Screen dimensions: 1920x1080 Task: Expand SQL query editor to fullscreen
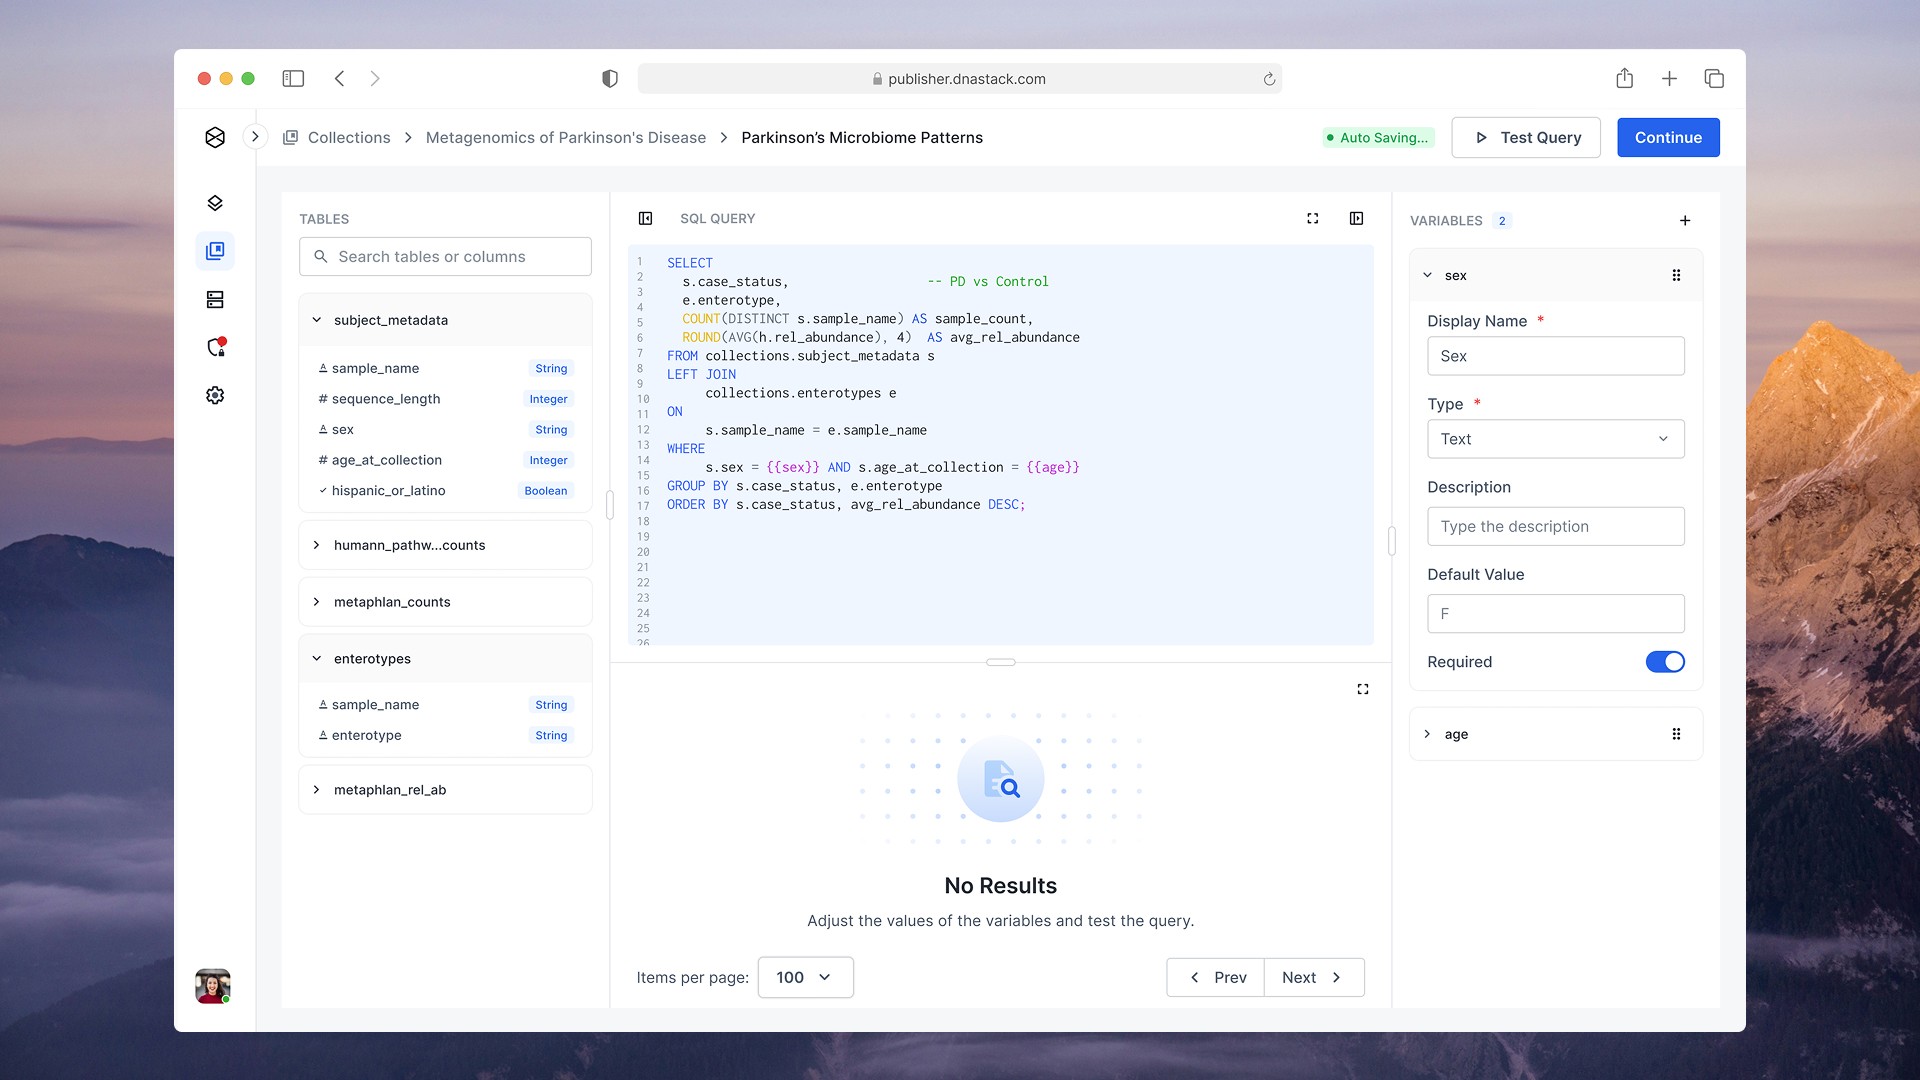pyautogui.click(x=1313, y=218)
